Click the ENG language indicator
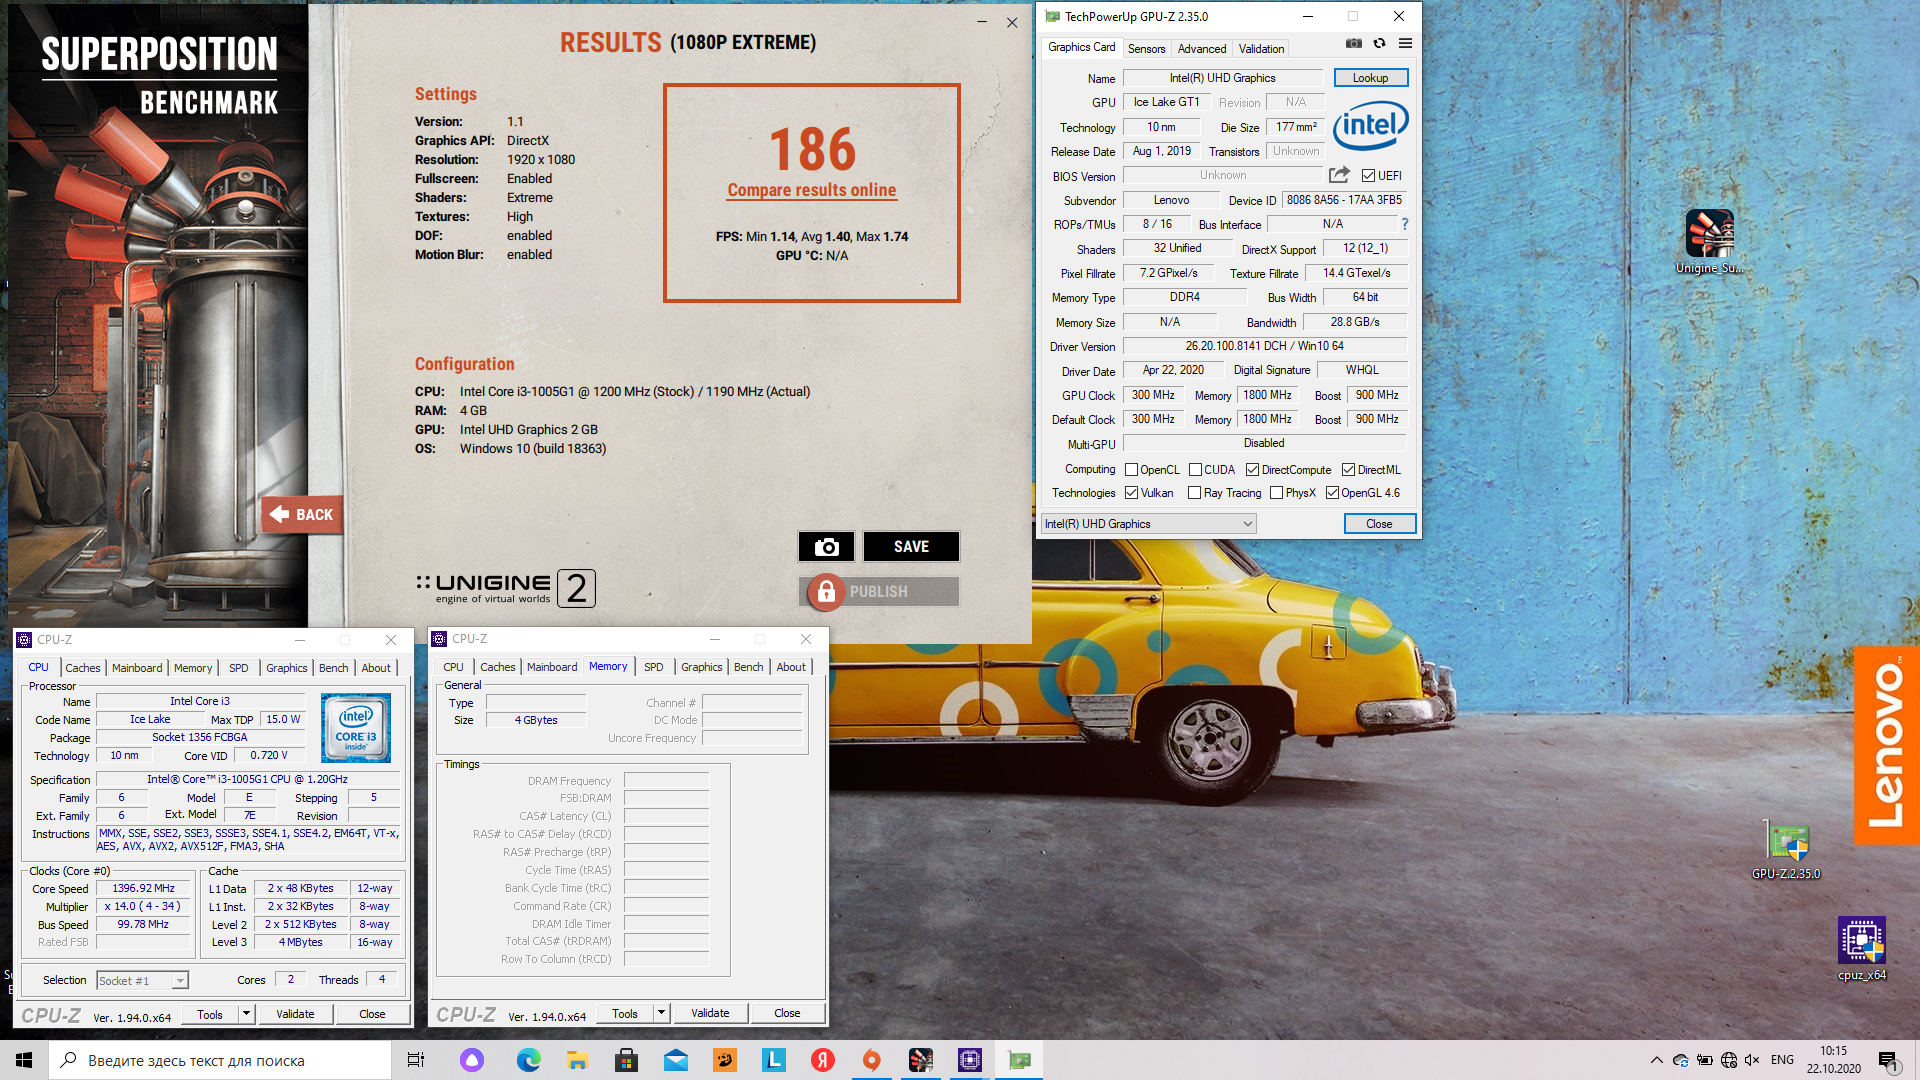The image size is (1920, 1080). point(1782,1060)
